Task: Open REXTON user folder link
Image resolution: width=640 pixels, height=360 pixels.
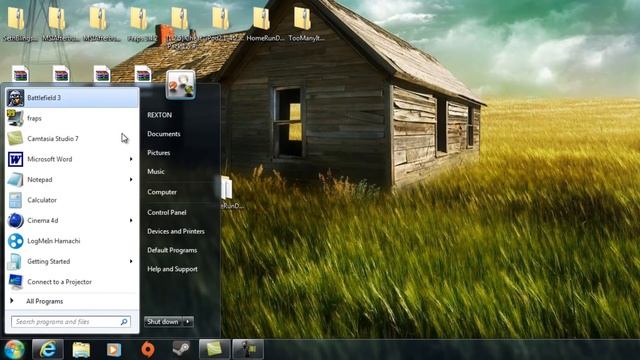Action: (160, 115)
